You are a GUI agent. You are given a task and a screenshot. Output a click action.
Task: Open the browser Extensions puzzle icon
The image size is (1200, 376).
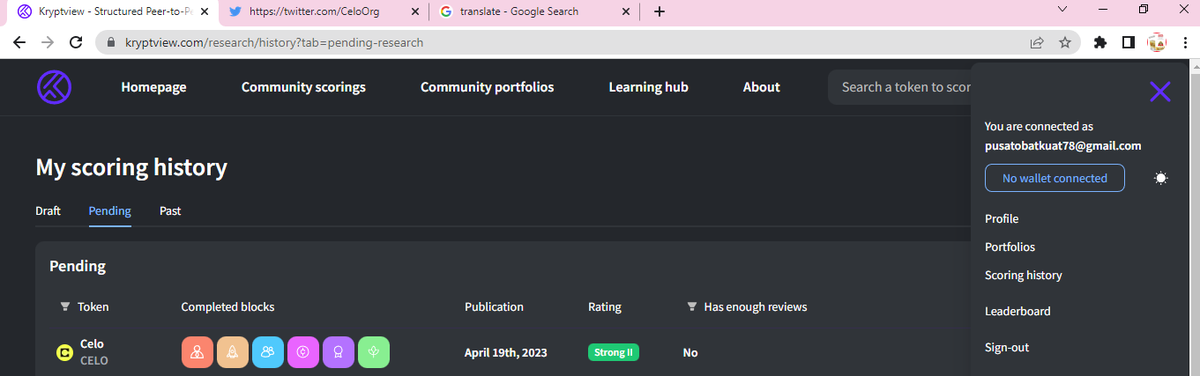coord(1100,43)
